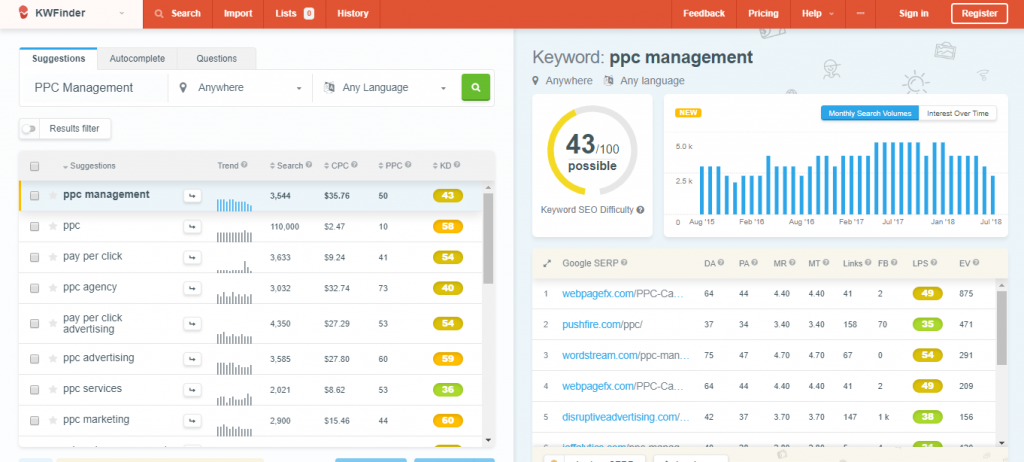Sort by Suggestions column
This screenshot has height=462, width=1024.
click(89, 166)
